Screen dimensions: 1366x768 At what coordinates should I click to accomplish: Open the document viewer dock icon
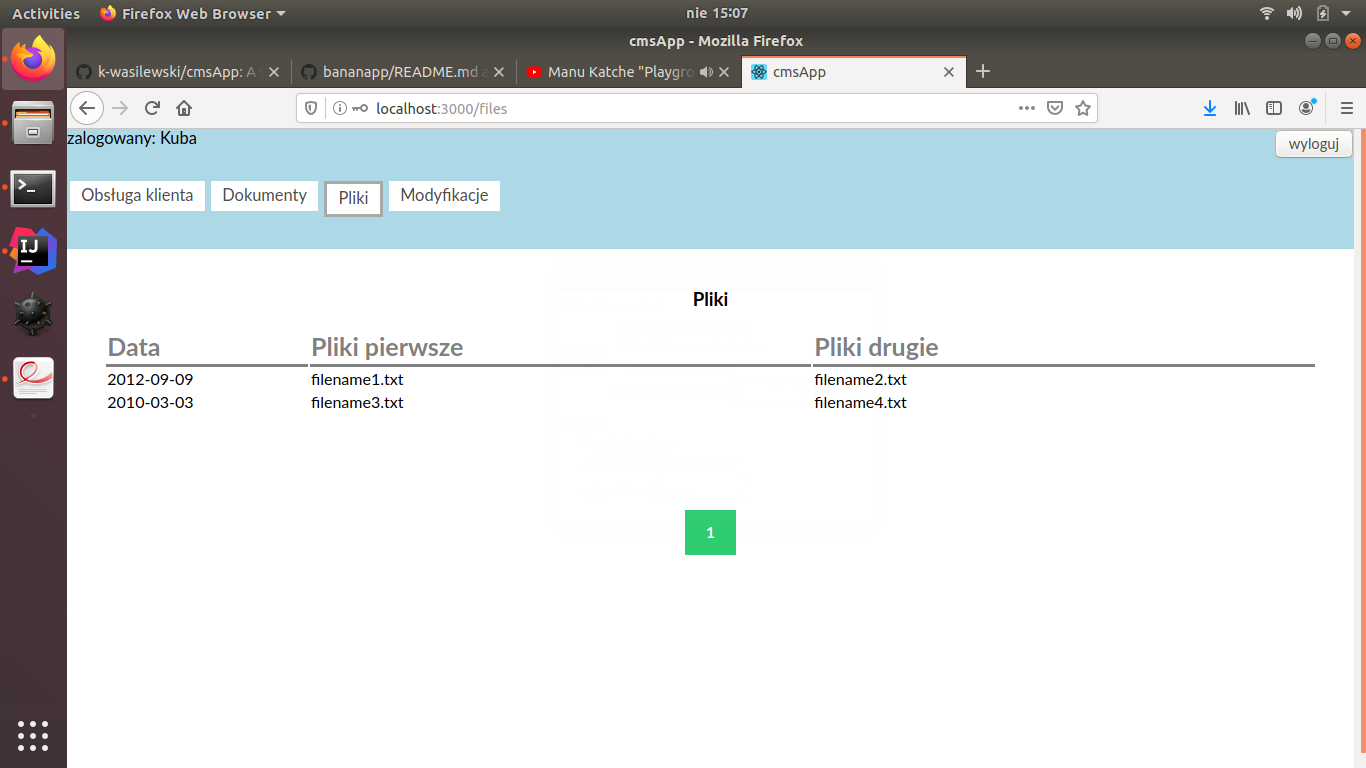point(33,379)
